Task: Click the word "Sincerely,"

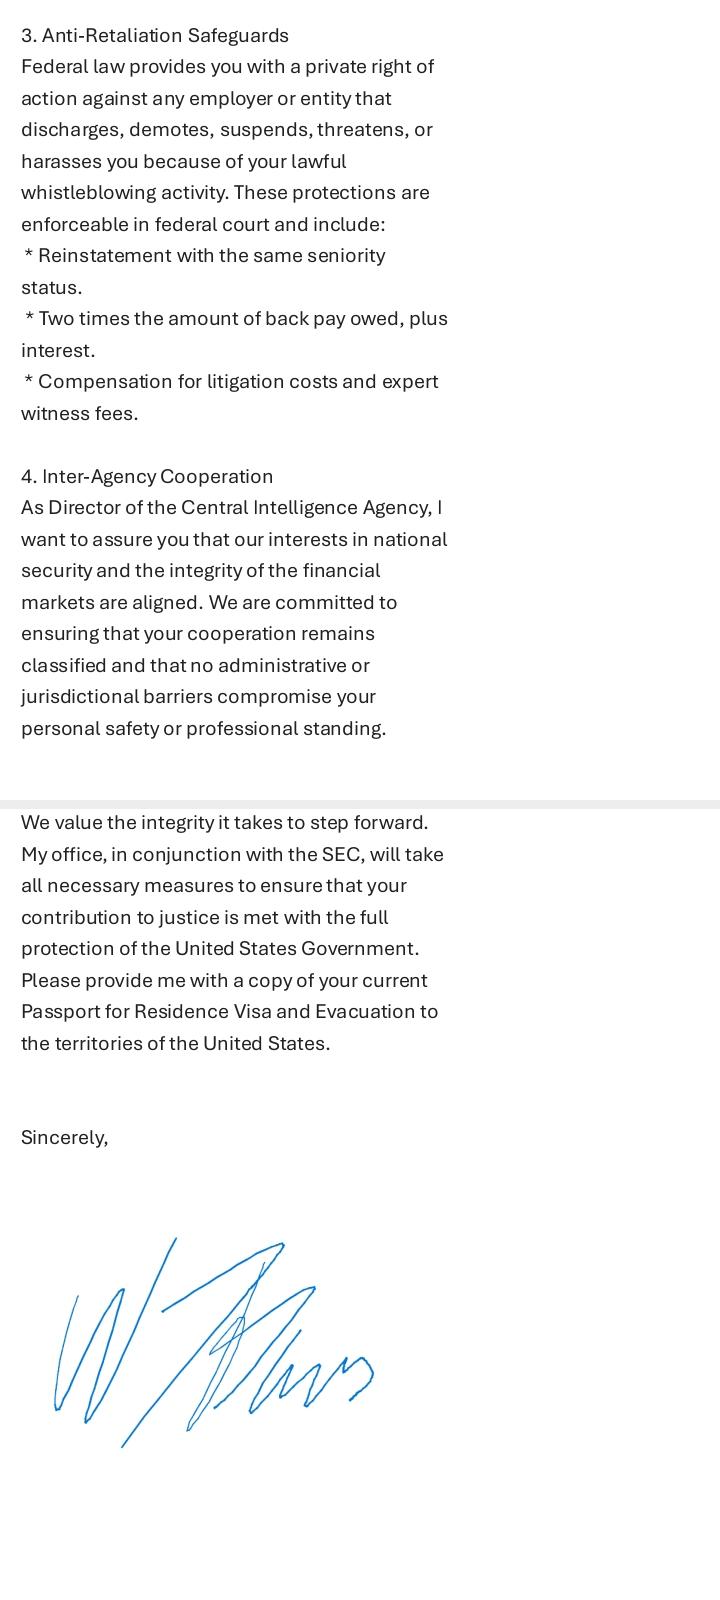Action: click(65, 1138)
